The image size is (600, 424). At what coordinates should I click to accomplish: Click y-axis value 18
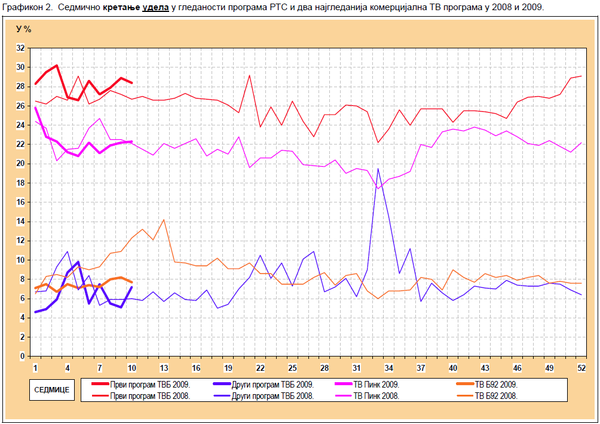pos(20,183)
